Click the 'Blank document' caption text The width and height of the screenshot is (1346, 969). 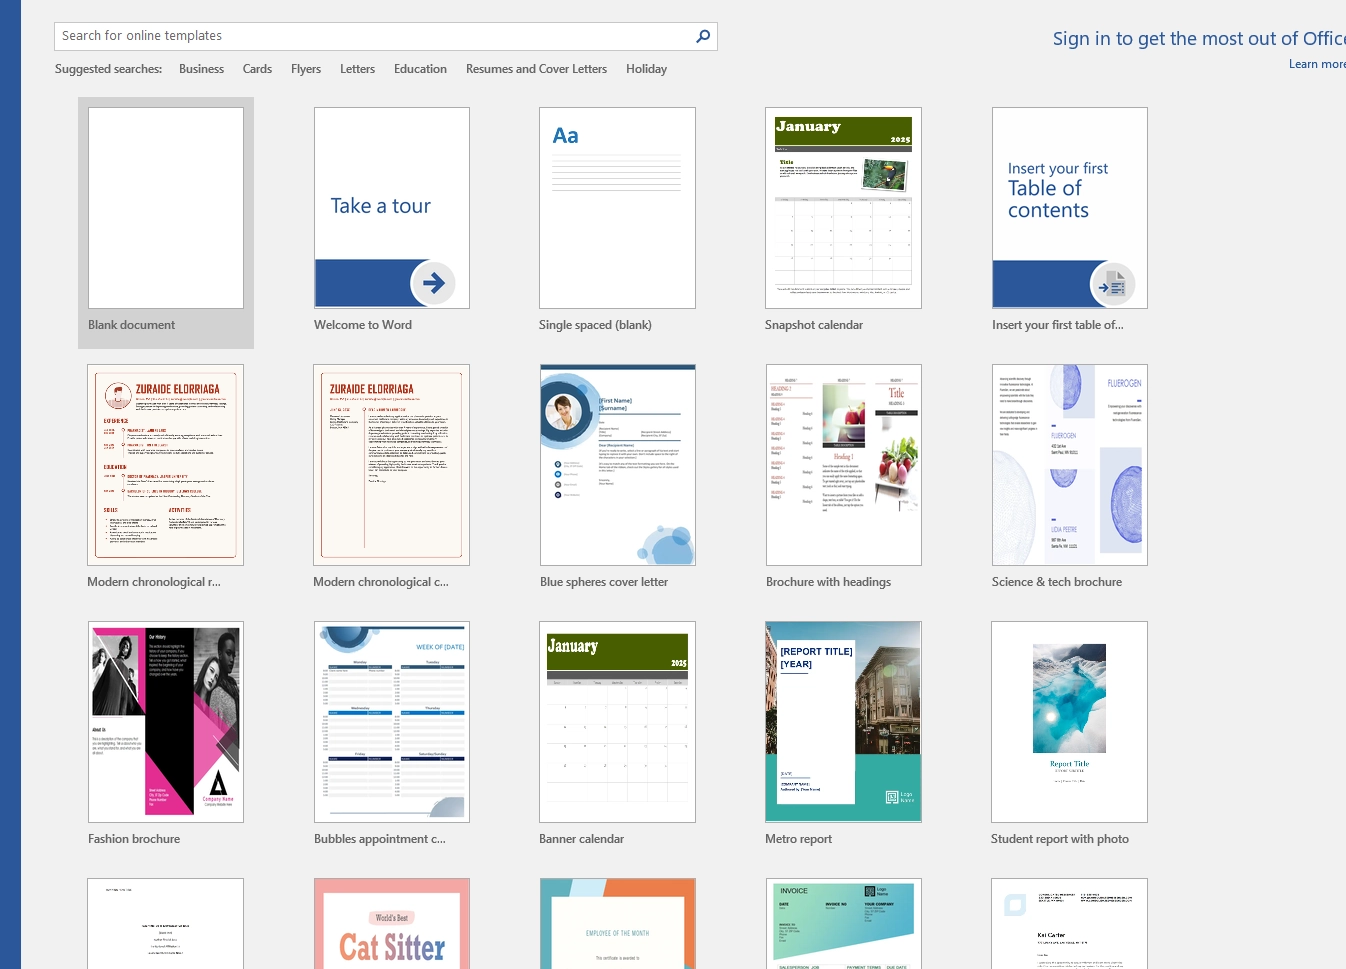pyautogui.click(x=131, y=325)
